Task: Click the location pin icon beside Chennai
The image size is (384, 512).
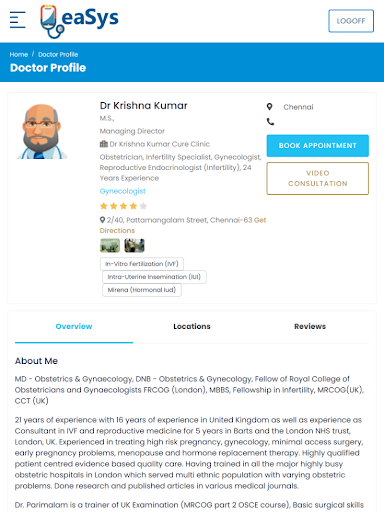Action: [x=269, y=107]
